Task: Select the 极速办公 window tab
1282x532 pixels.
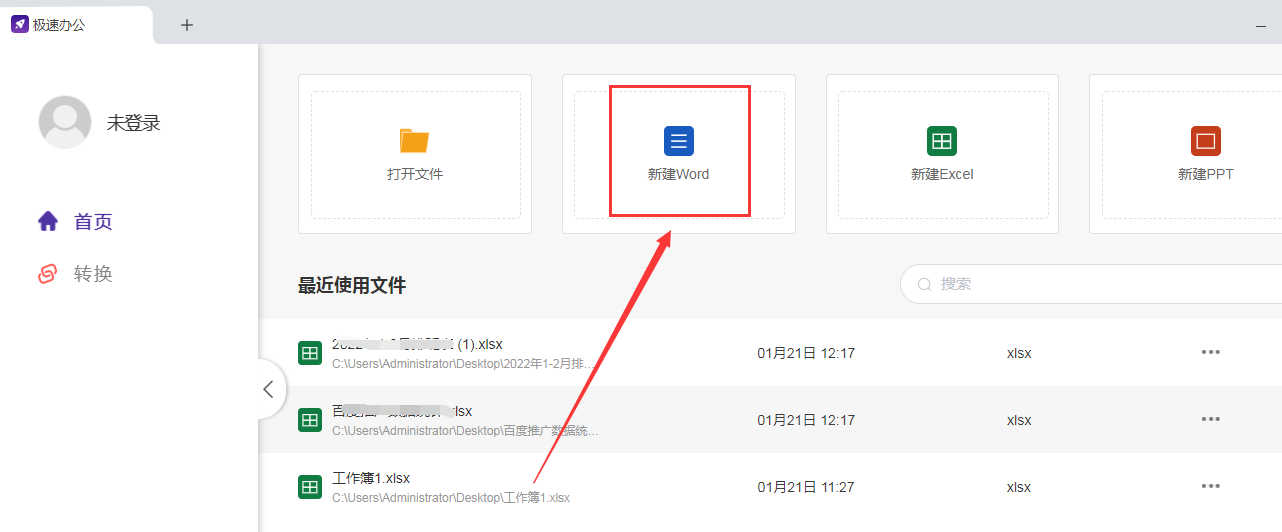Action: (77, 25)
